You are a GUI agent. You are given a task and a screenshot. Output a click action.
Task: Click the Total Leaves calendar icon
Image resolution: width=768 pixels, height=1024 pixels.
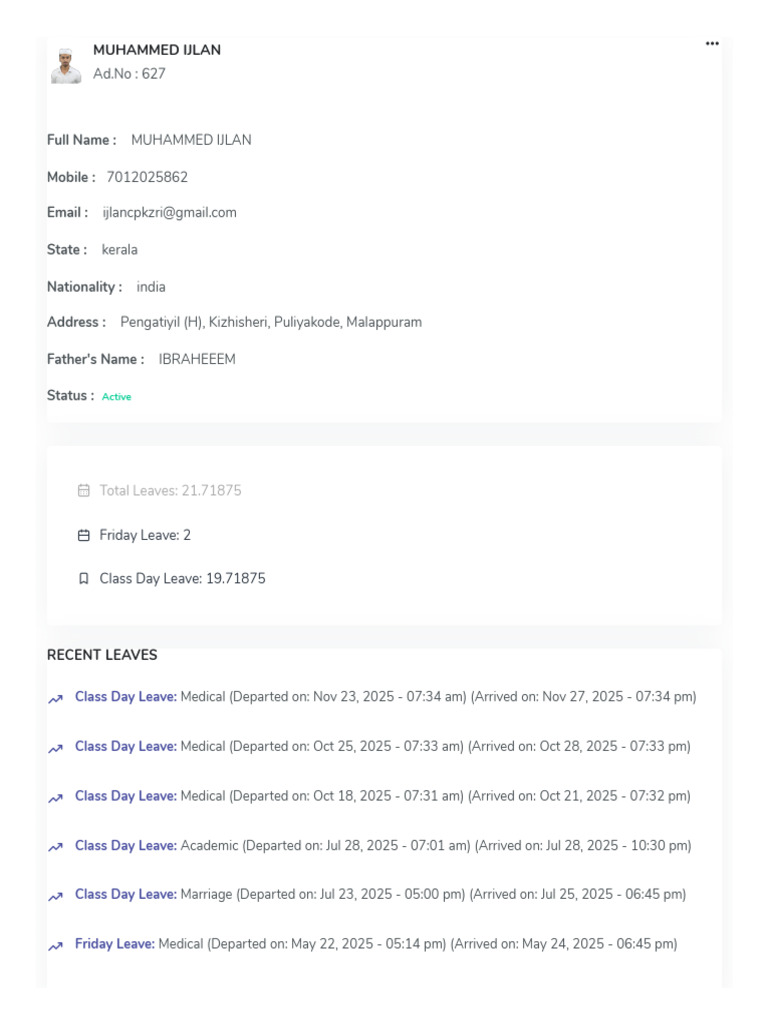click(x=84, y=490)
